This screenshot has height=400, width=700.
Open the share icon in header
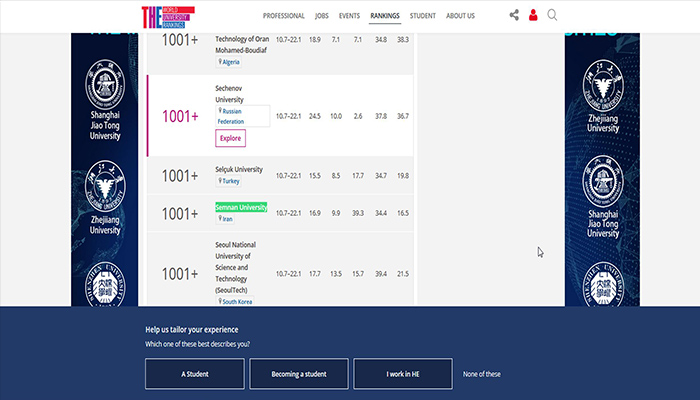(514, 15)
